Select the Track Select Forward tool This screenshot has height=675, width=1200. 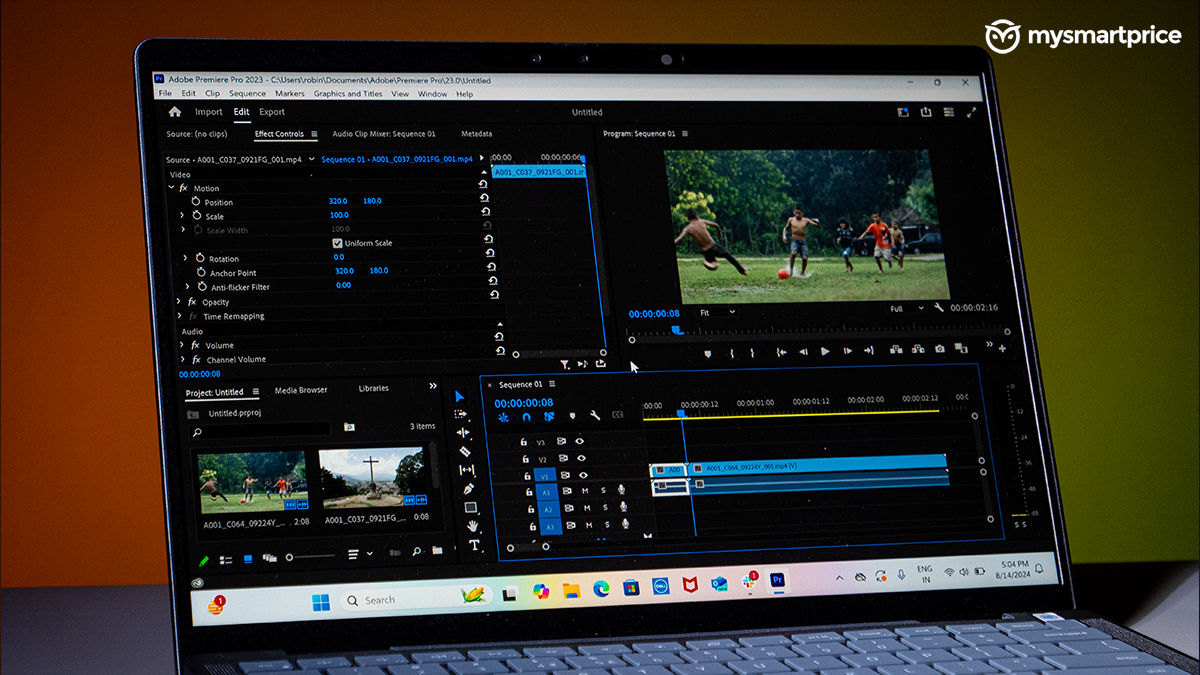[461, 414]
